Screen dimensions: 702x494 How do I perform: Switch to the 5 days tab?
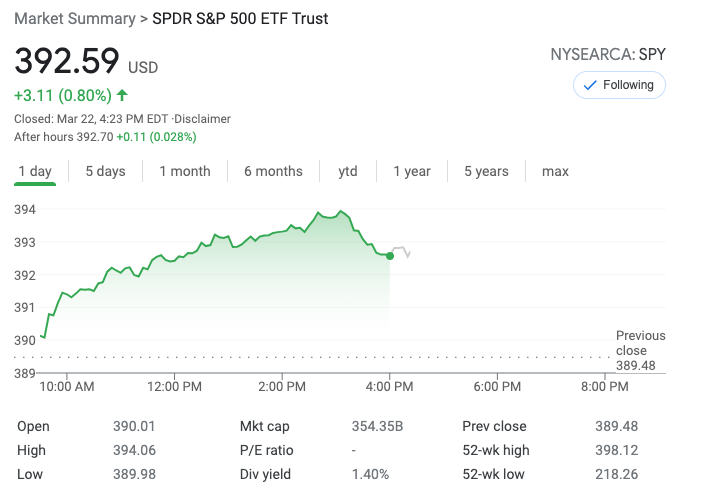tap(105, 171)
